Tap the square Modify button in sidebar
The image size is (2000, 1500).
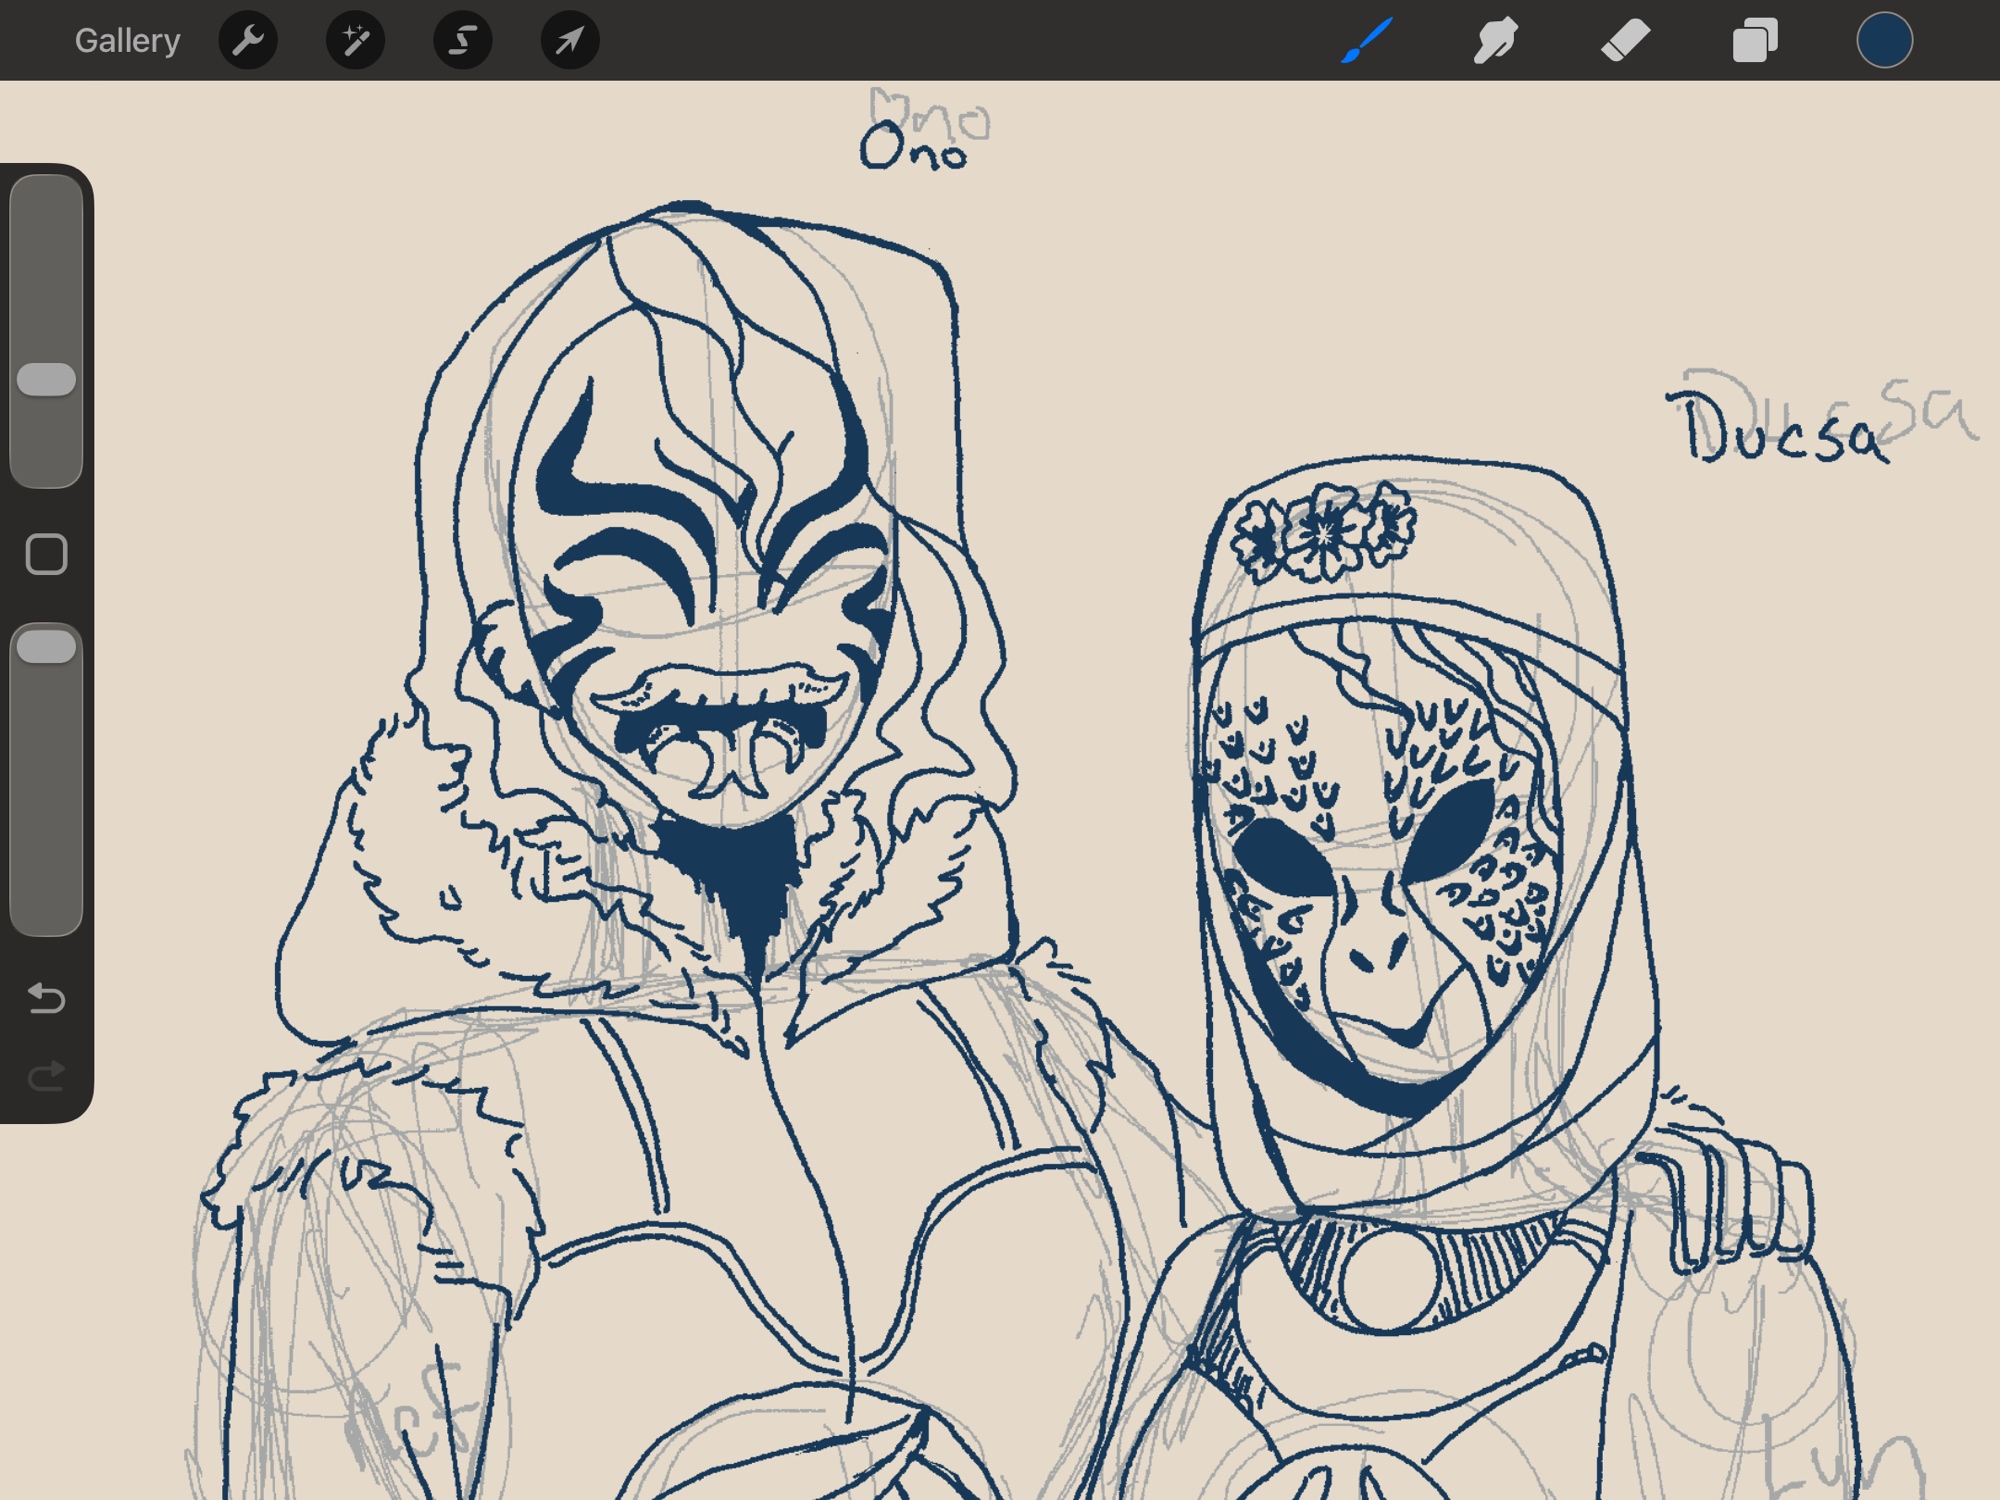coord(46,554)
